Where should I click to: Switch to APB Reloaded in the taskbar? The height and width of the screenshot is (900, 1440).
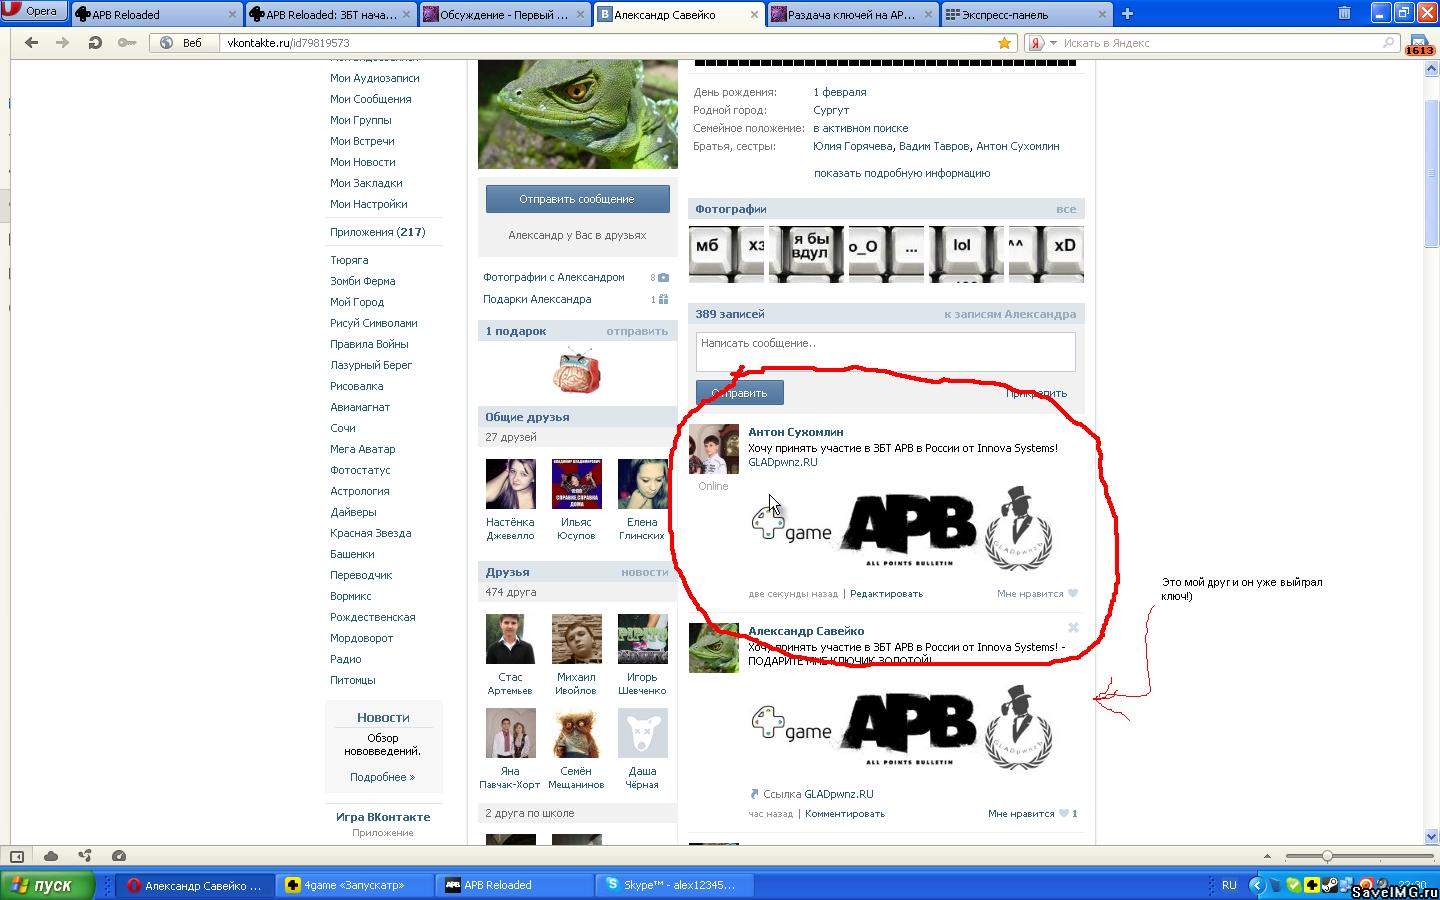[515, 885]
